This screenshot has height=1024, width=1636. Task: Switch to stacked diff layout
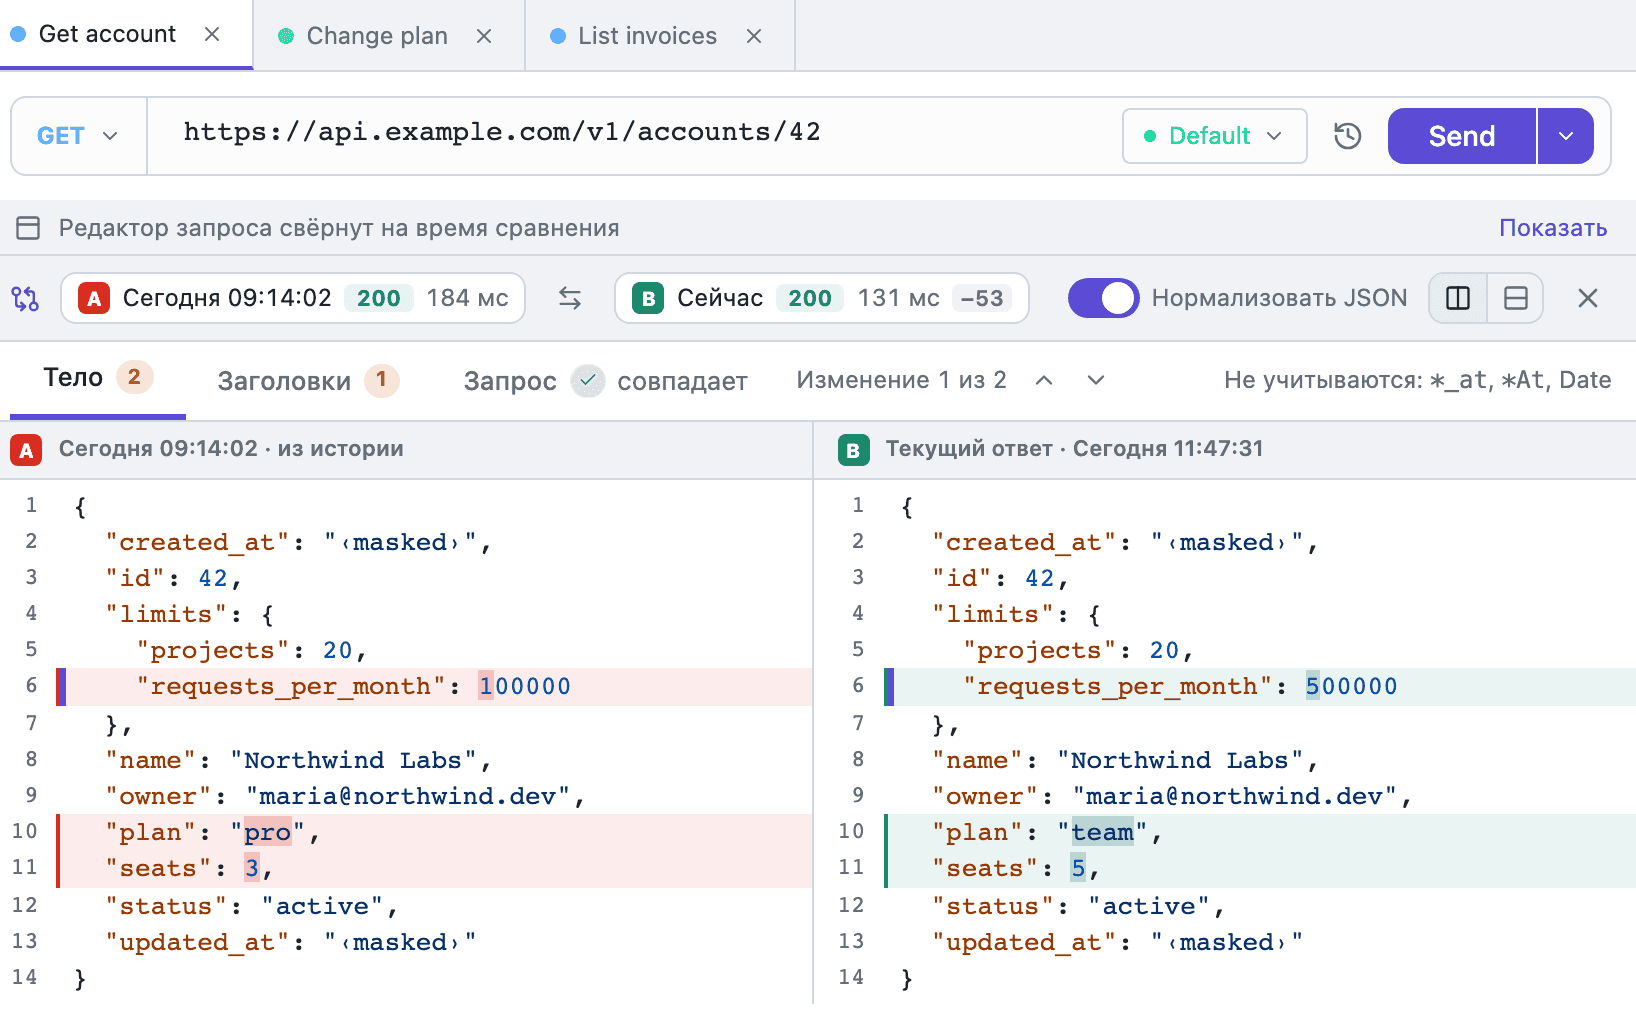click(1516, 298)
